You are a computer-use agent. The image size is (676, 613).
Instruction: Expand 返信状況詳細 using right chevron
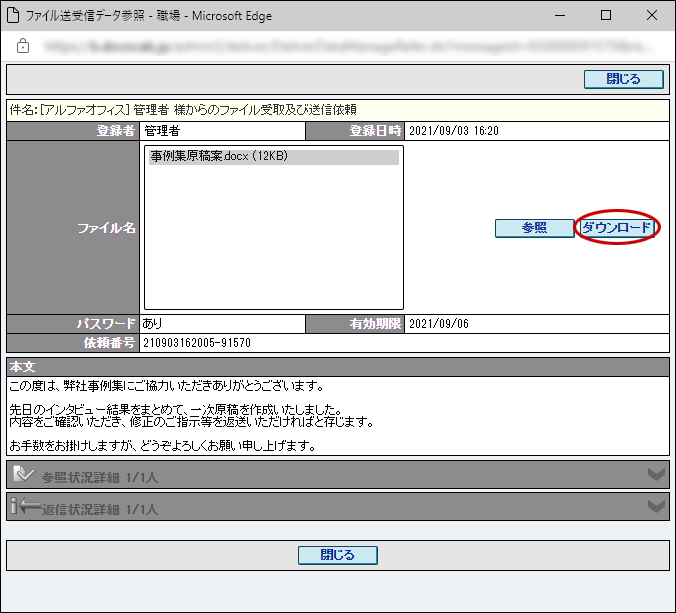tap(656, 507)
